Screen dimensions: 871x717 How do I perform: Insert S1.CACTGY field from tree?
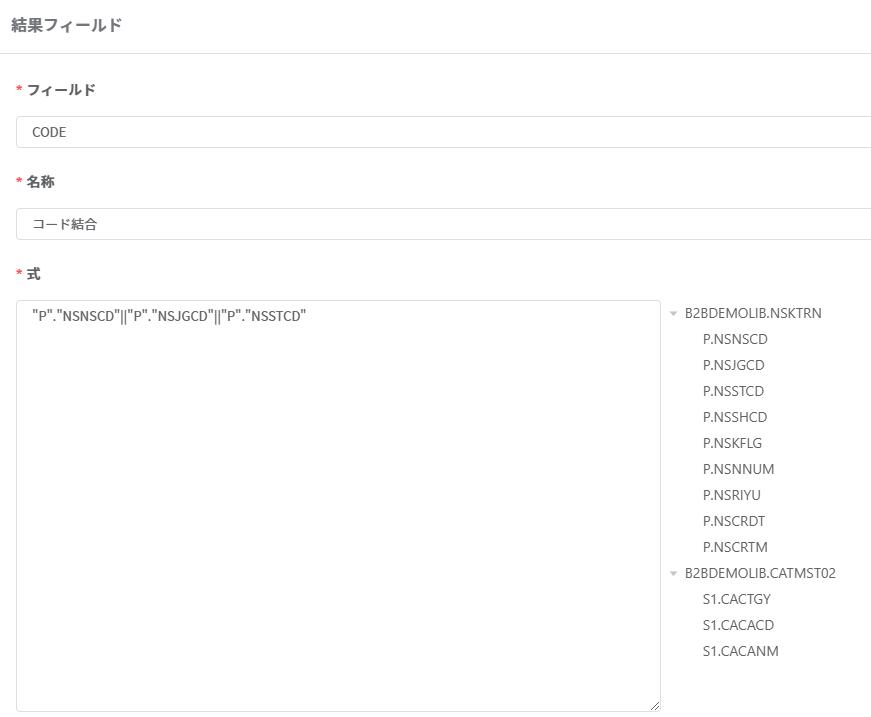click(737, 599)
